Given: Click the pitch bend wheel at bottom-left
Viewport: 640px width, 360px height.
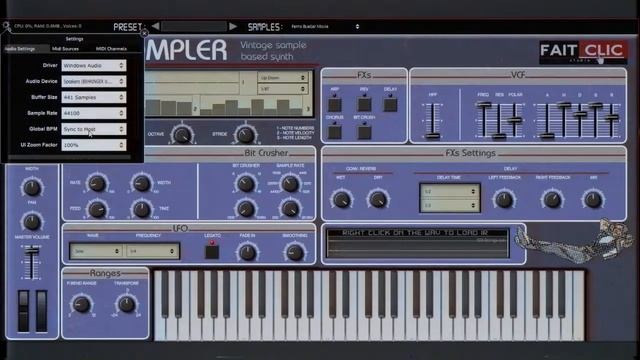Looking at the screenshot, I should click(23, 311).
